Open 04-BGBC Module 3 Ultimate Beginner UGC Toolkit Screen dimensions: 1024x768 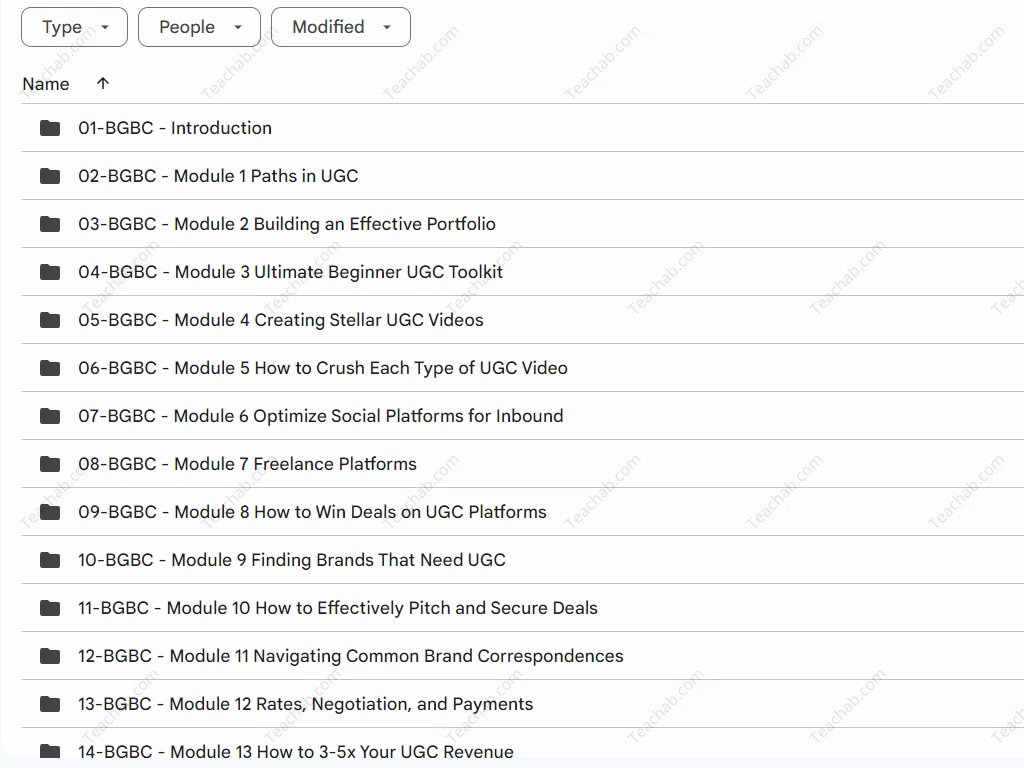click(x=290, y=272)
